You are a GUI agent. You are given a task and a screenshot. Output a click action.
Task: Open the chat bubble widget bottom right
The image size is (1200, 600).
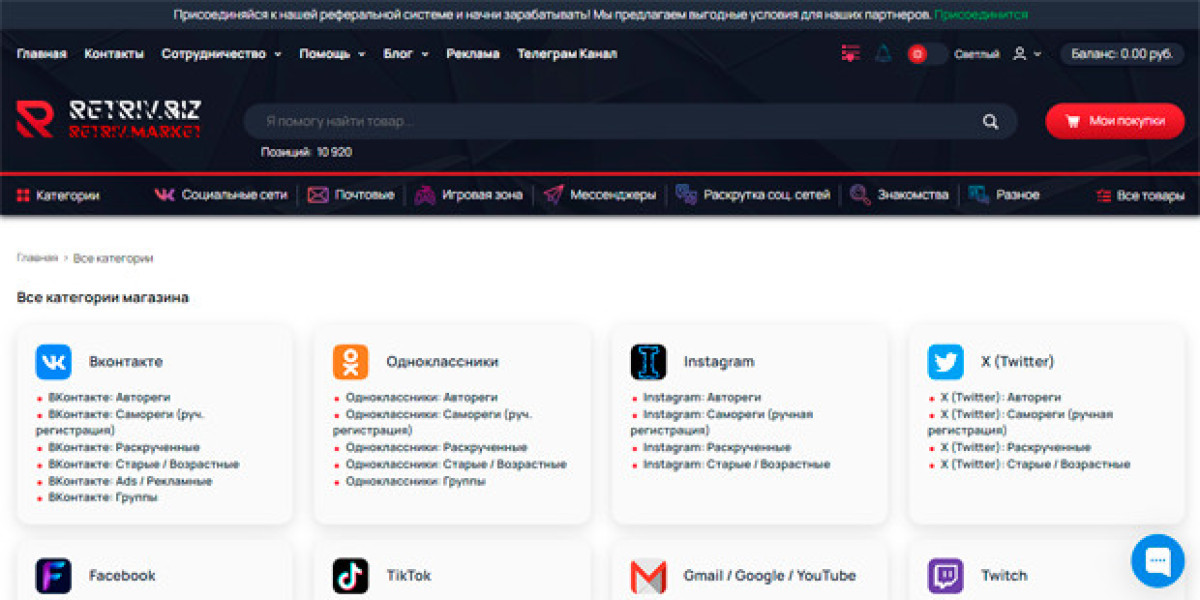tap(1157, 561)
